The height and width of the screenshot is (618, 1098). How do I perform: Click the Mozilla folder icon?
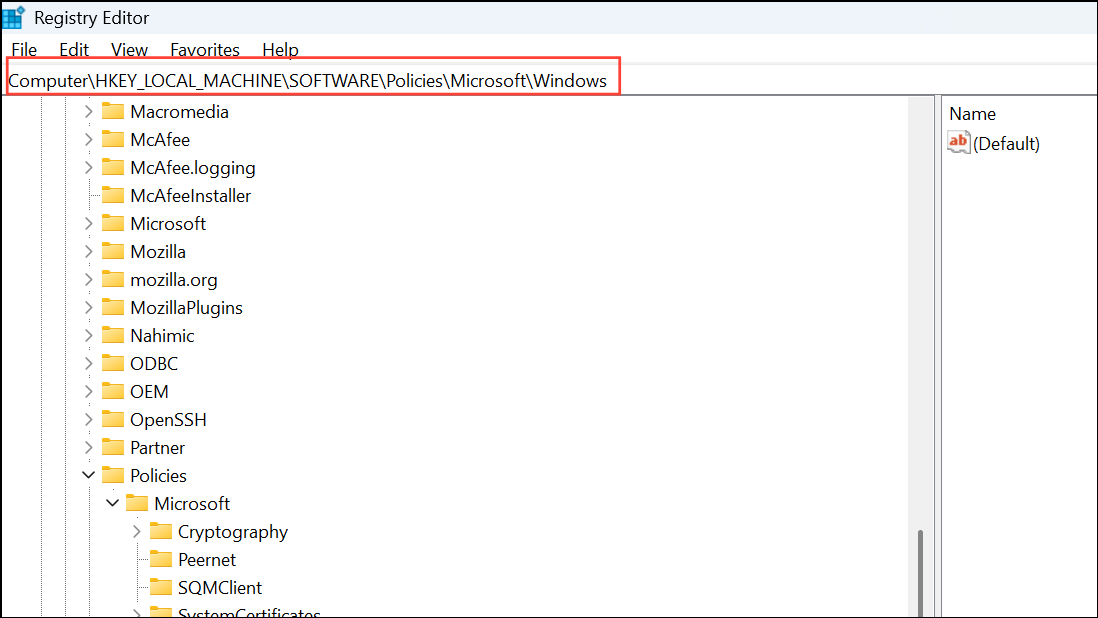(113, 251)
